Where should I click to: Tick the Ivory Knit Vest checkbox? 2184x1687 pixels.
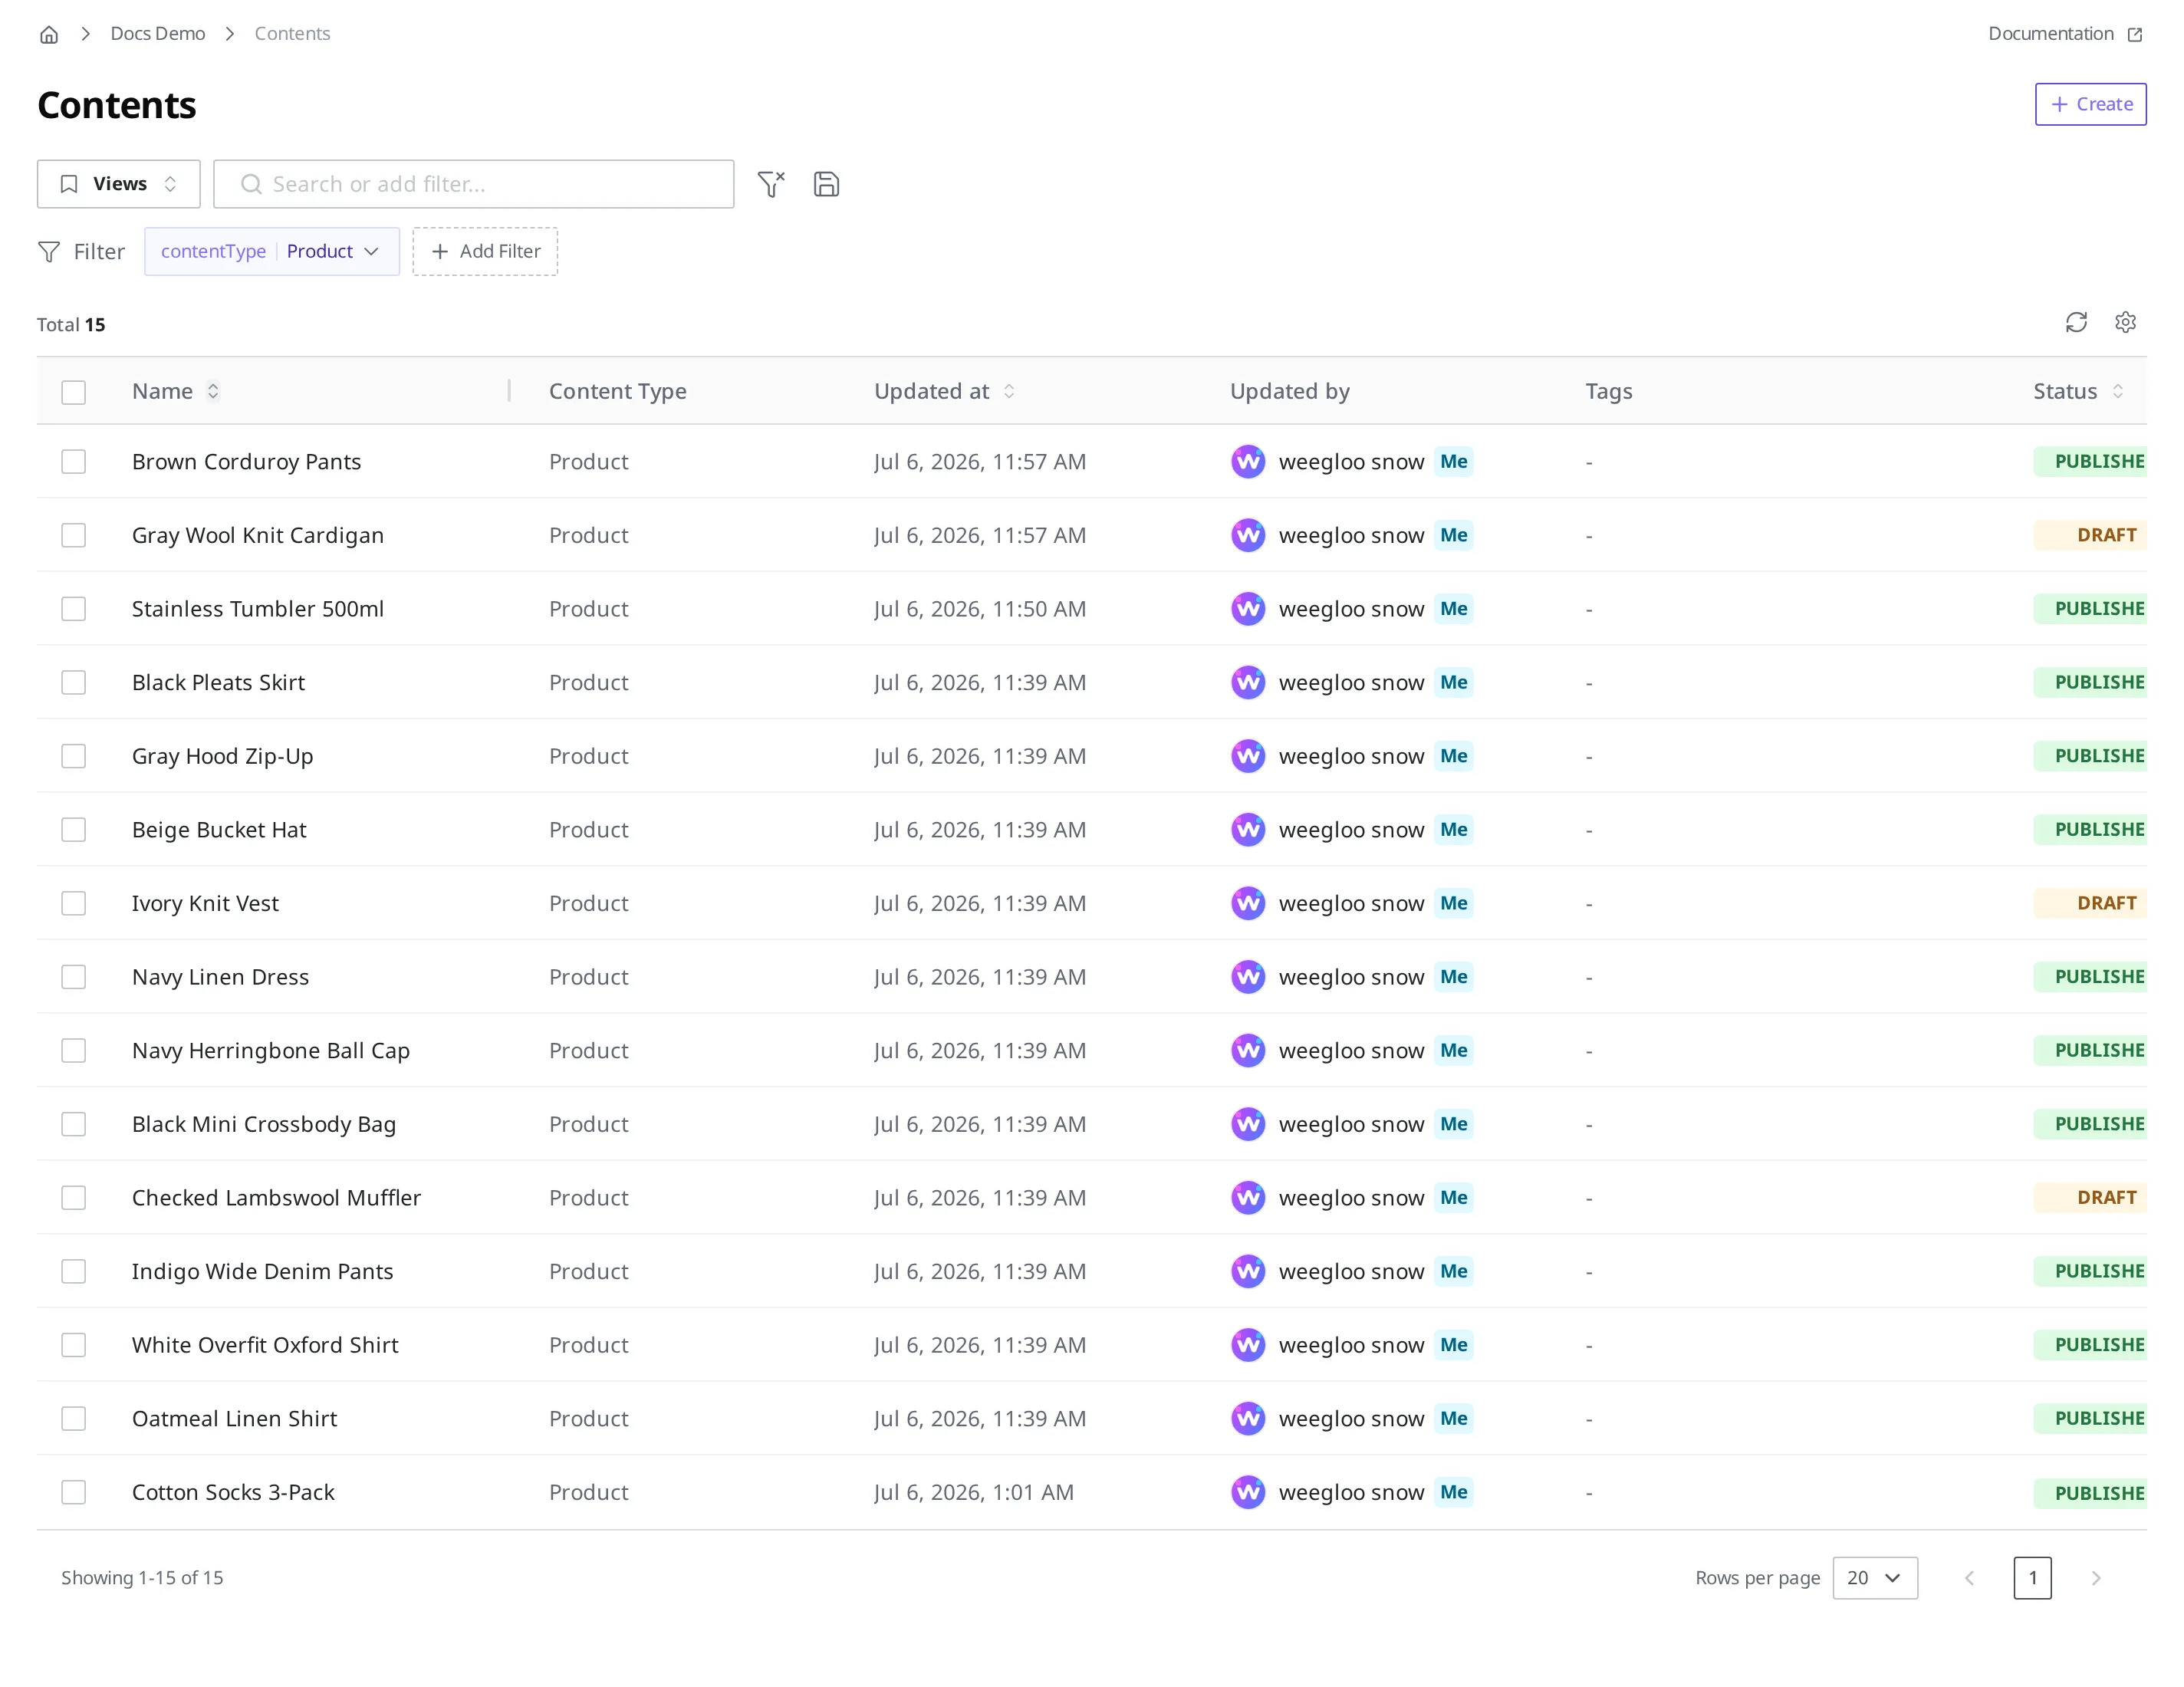coord(73,903)
